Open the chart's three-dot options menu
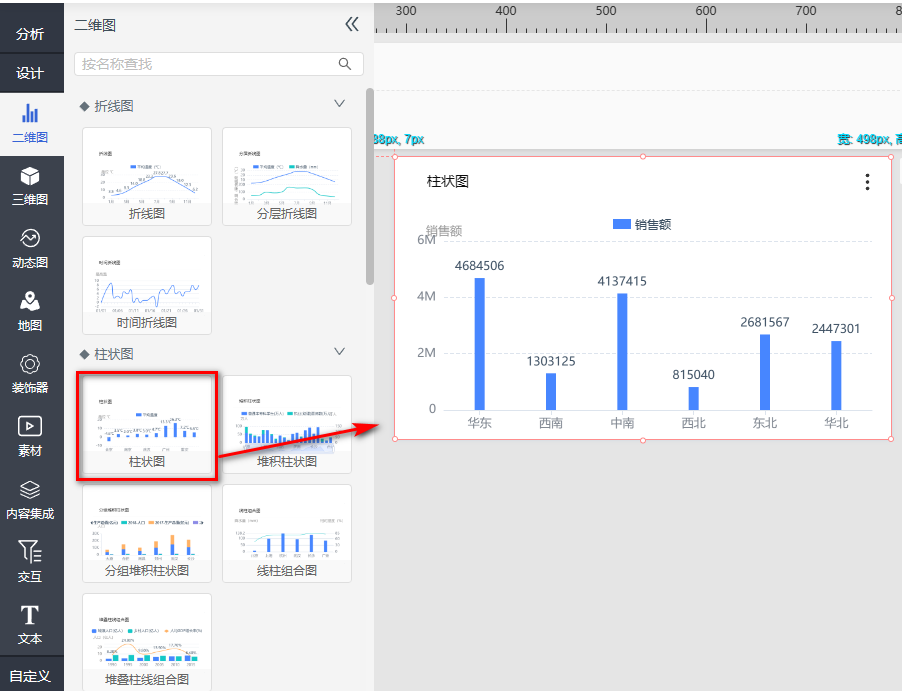902x691 pixels. click(x=867, y=182)
